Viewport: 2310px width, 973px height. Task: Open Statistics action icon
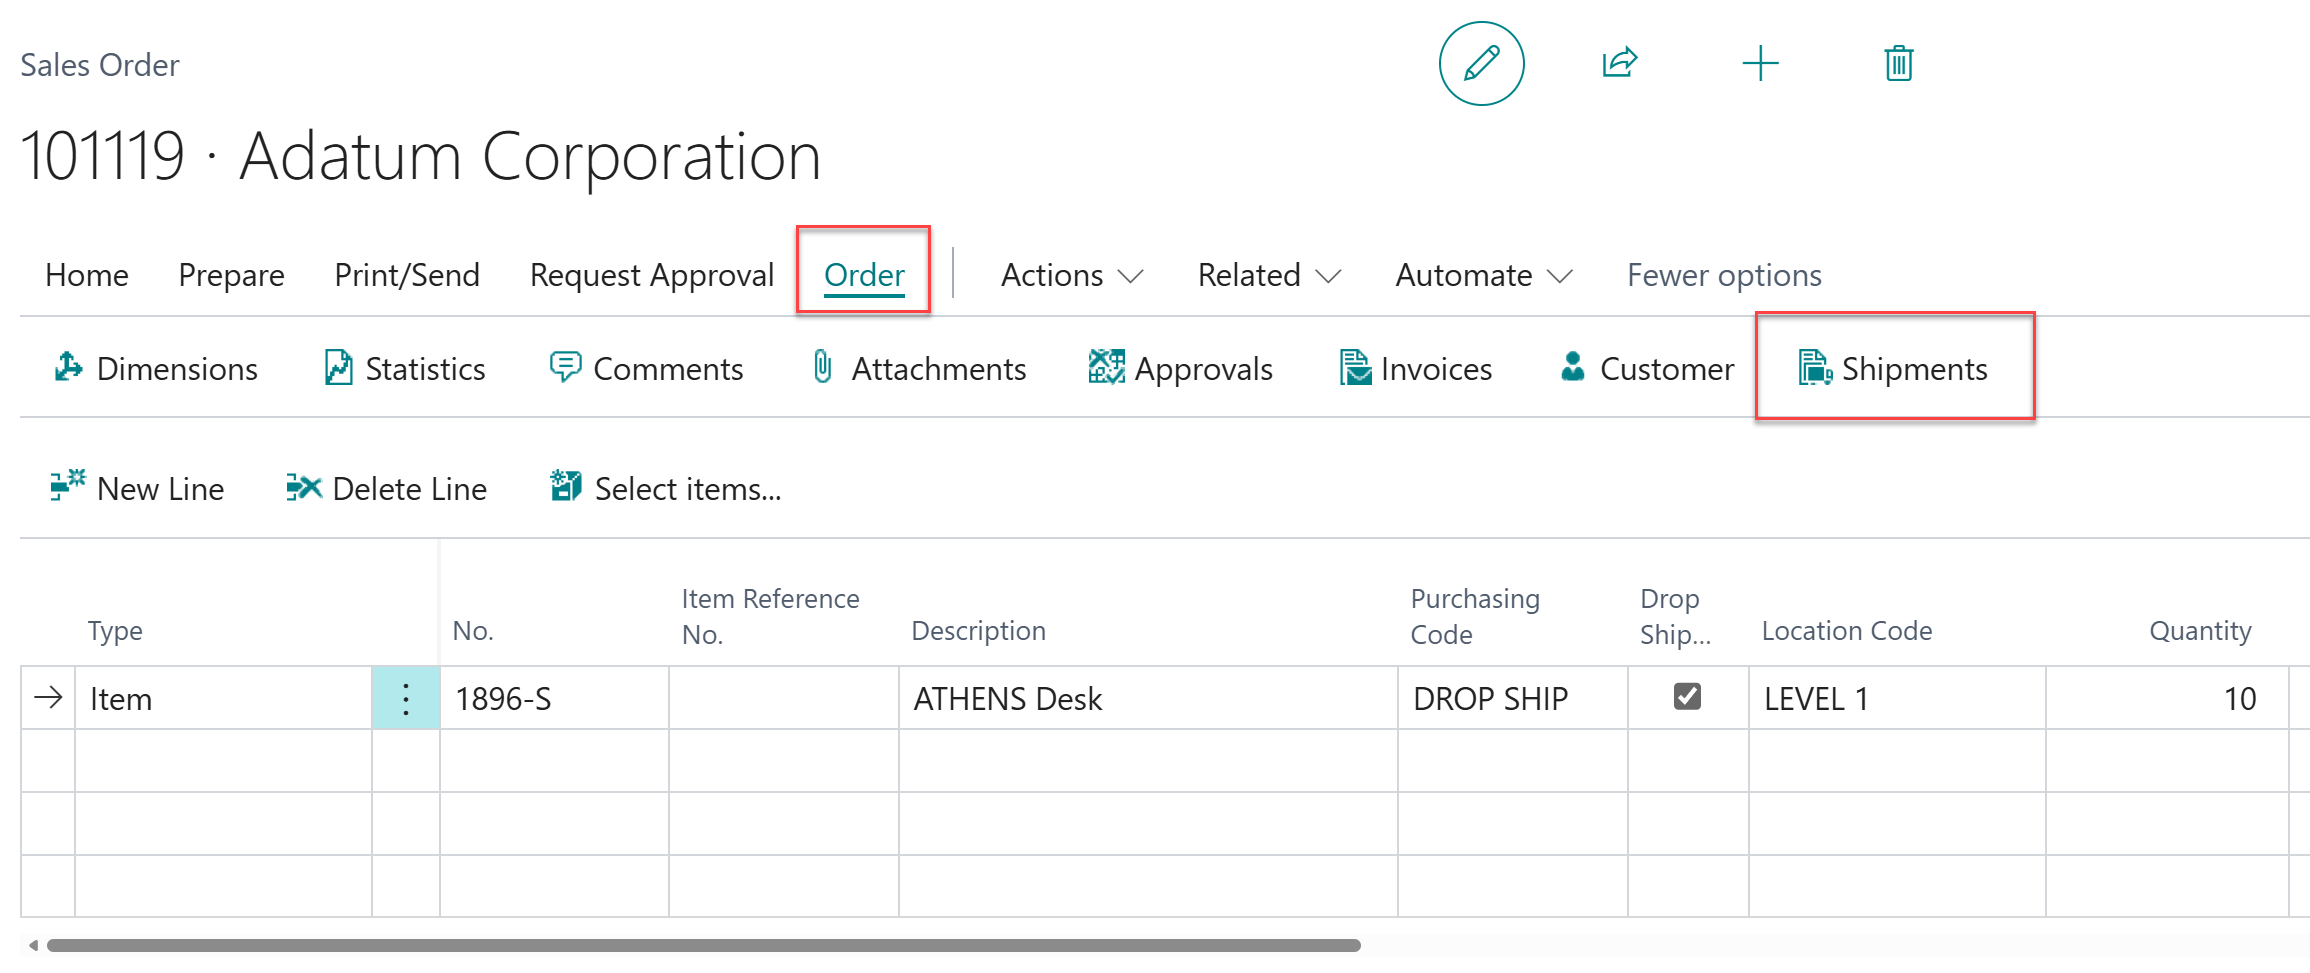pos(338,368)
